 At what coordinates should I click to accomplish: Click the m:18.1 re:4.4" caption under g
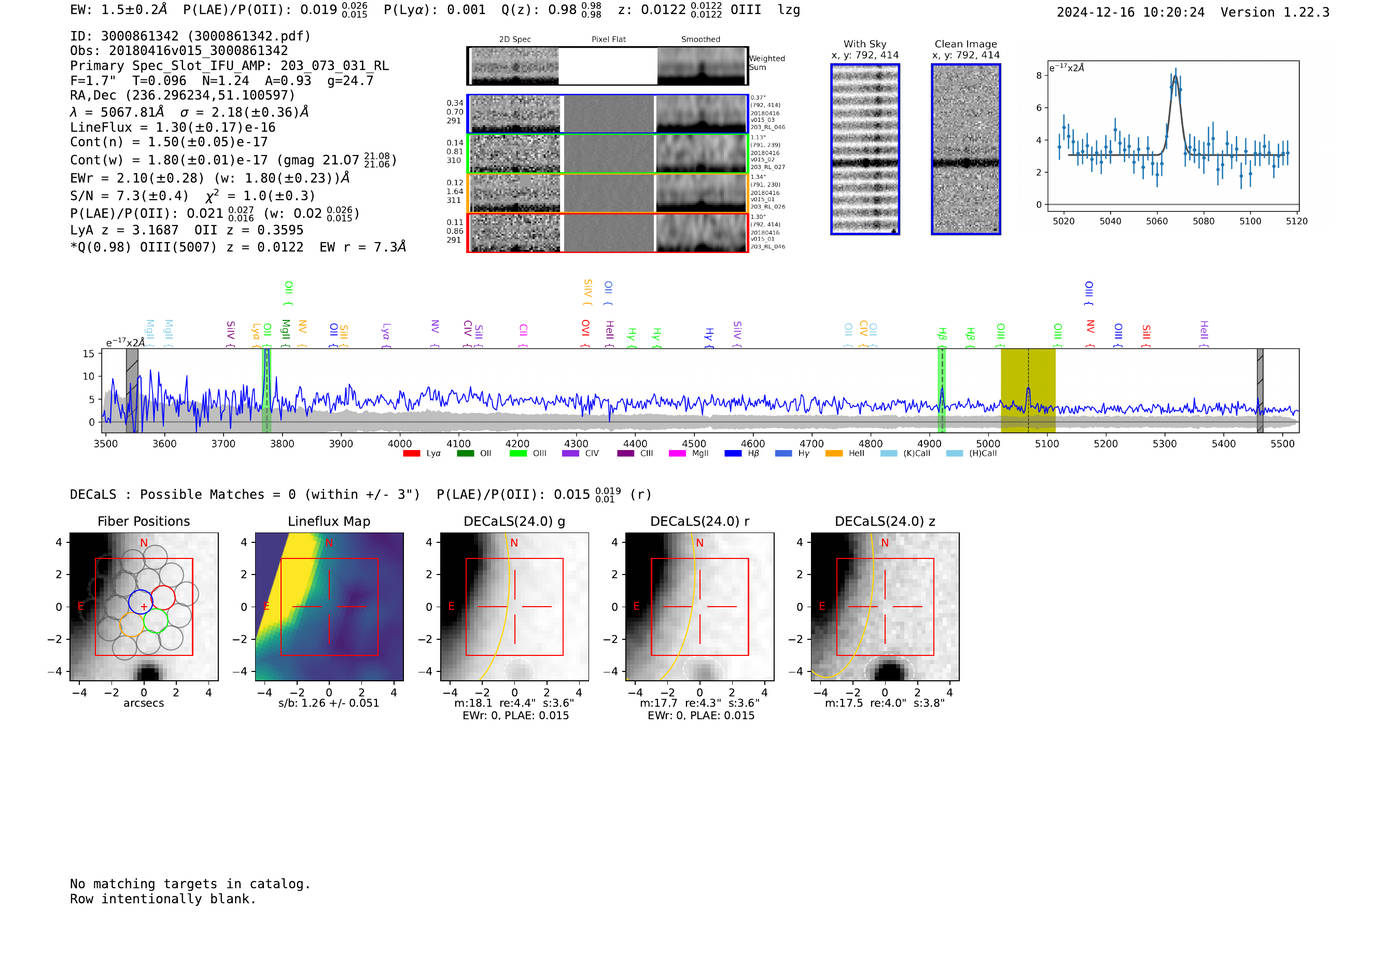[x=515, y=703]
